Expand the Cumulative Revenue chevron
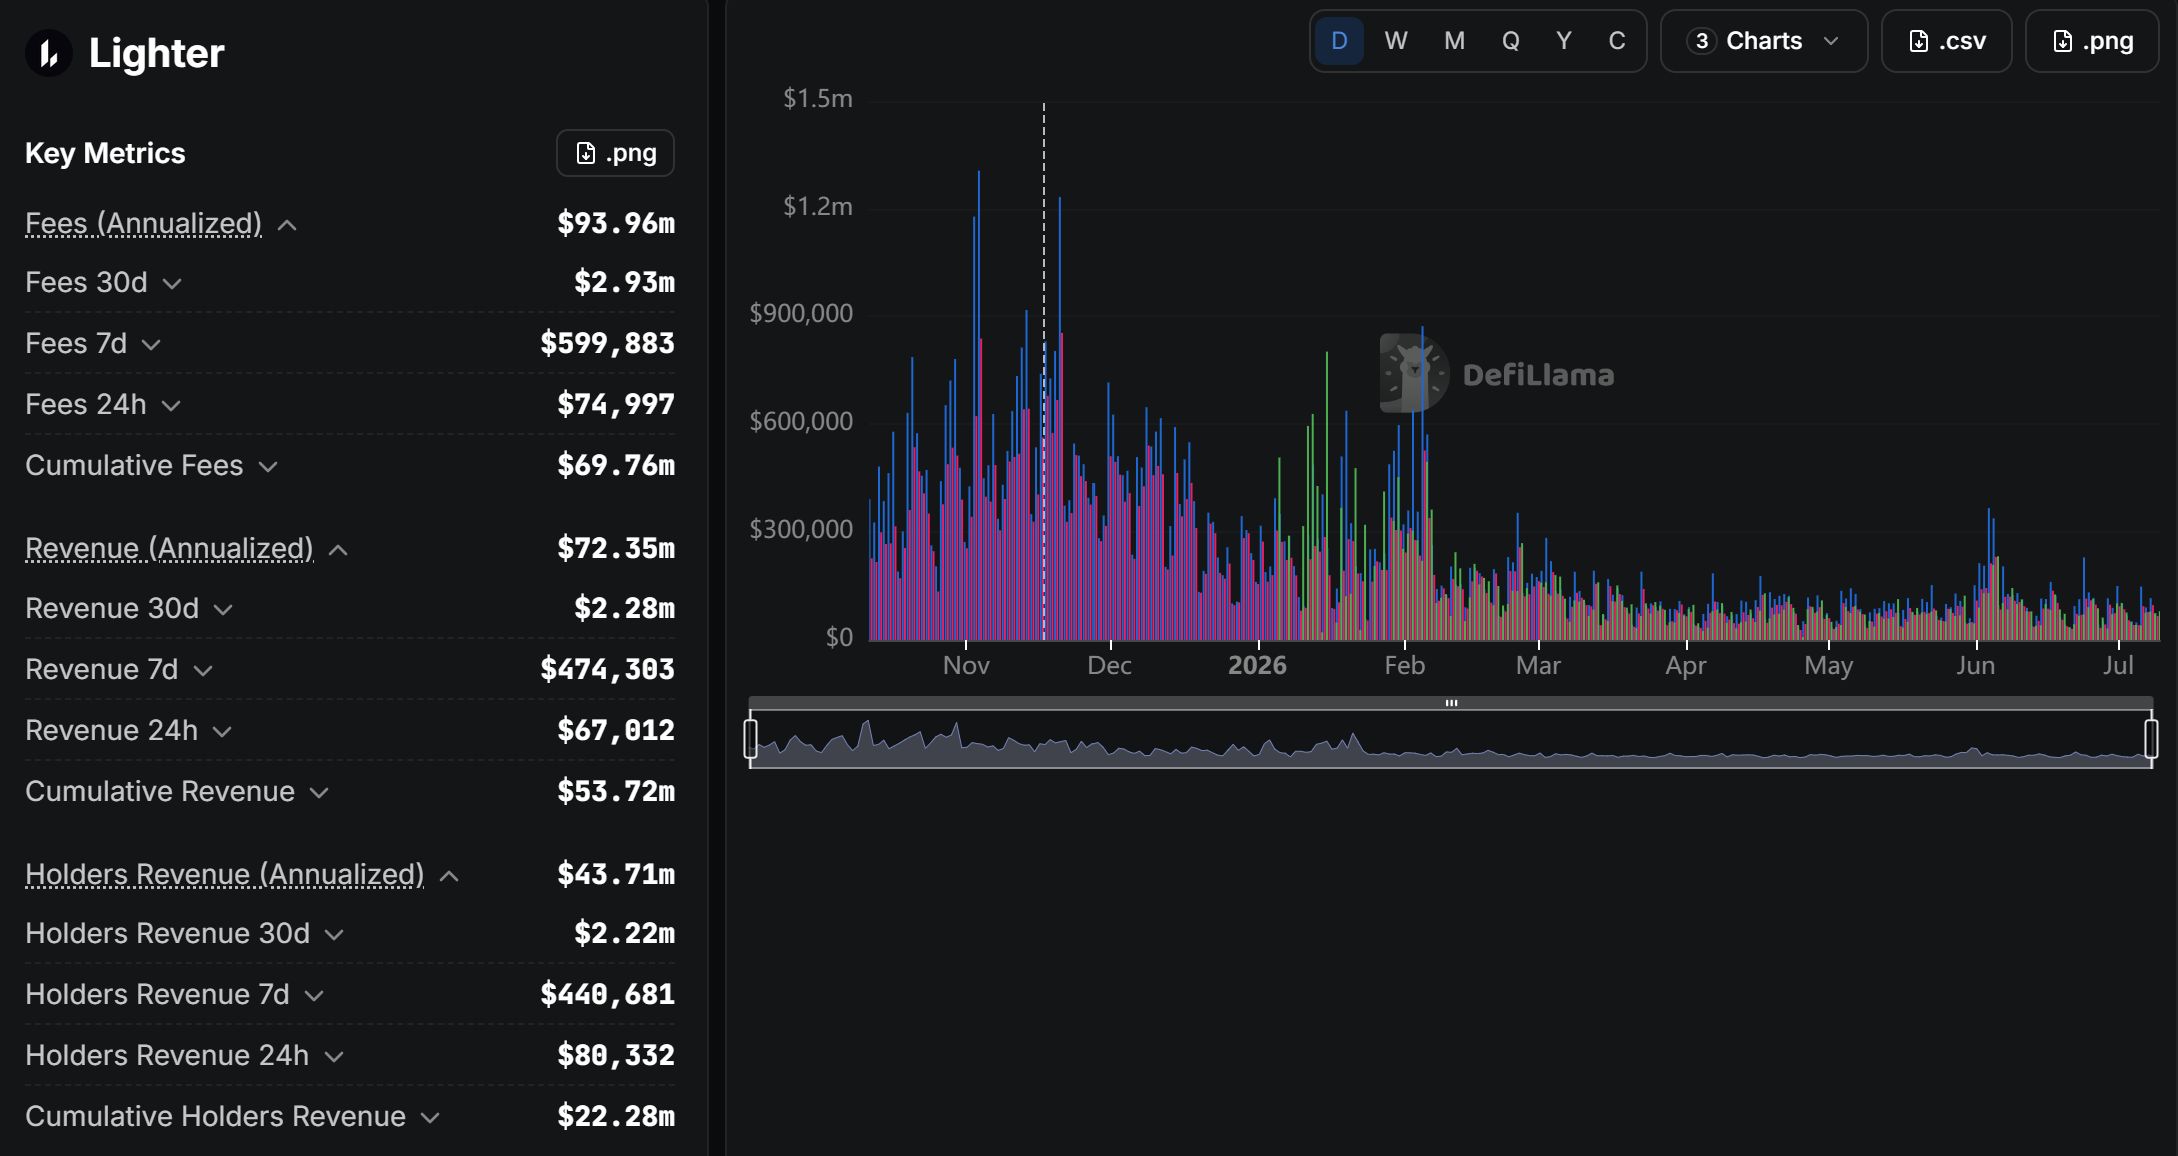This screenshot has height=1156, width=2178. pos(319,793)
